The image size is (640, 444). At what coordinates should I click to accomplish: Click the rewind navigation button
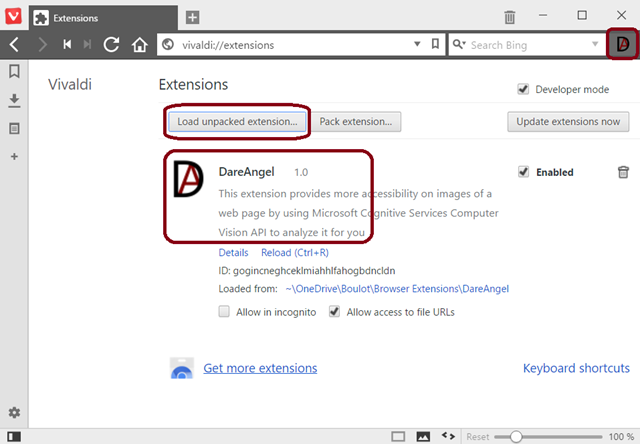[x=67, y=44]
